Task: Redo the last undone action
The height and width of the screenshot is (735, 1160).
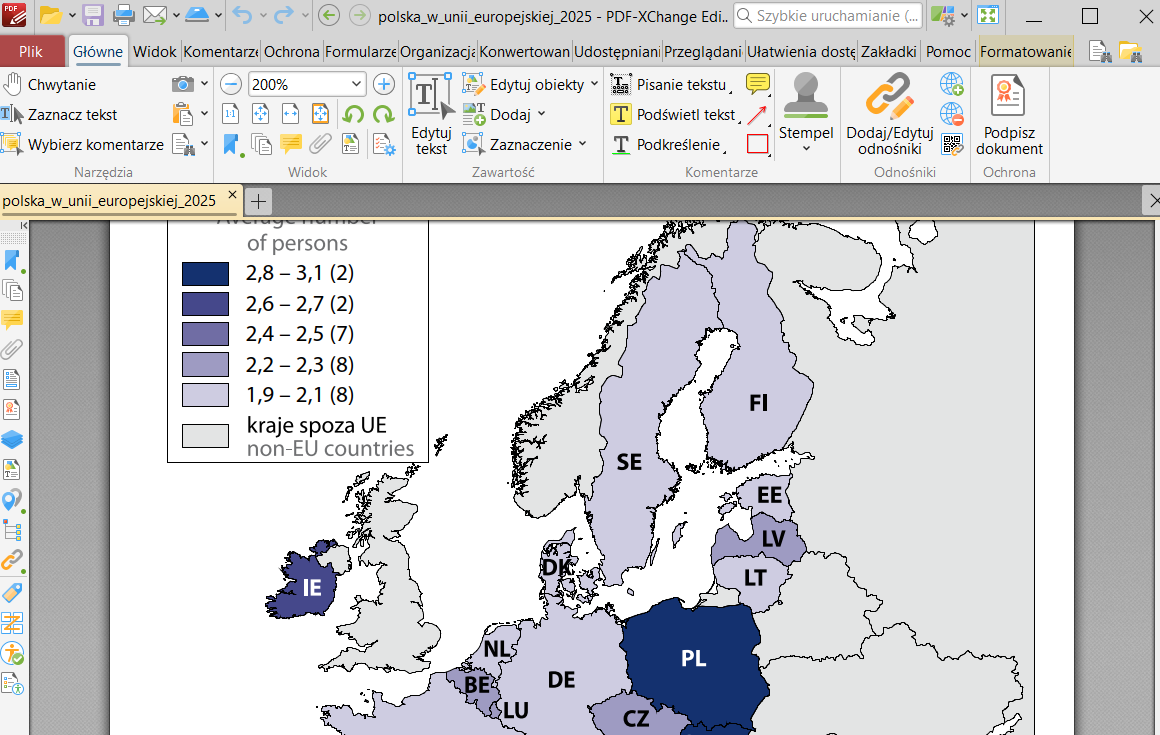Action: coord(283,16)
